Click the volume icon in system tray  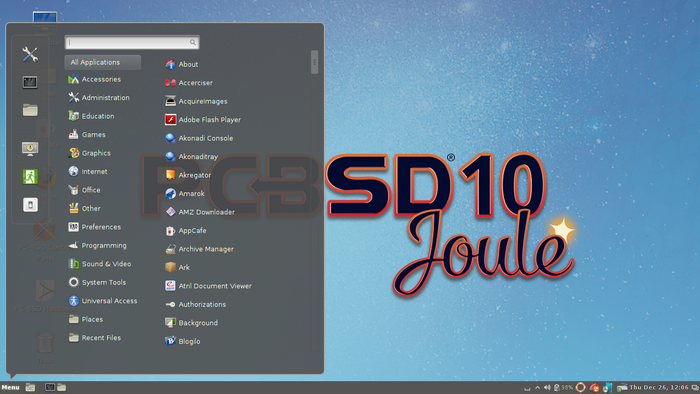(x=547, y=387)
